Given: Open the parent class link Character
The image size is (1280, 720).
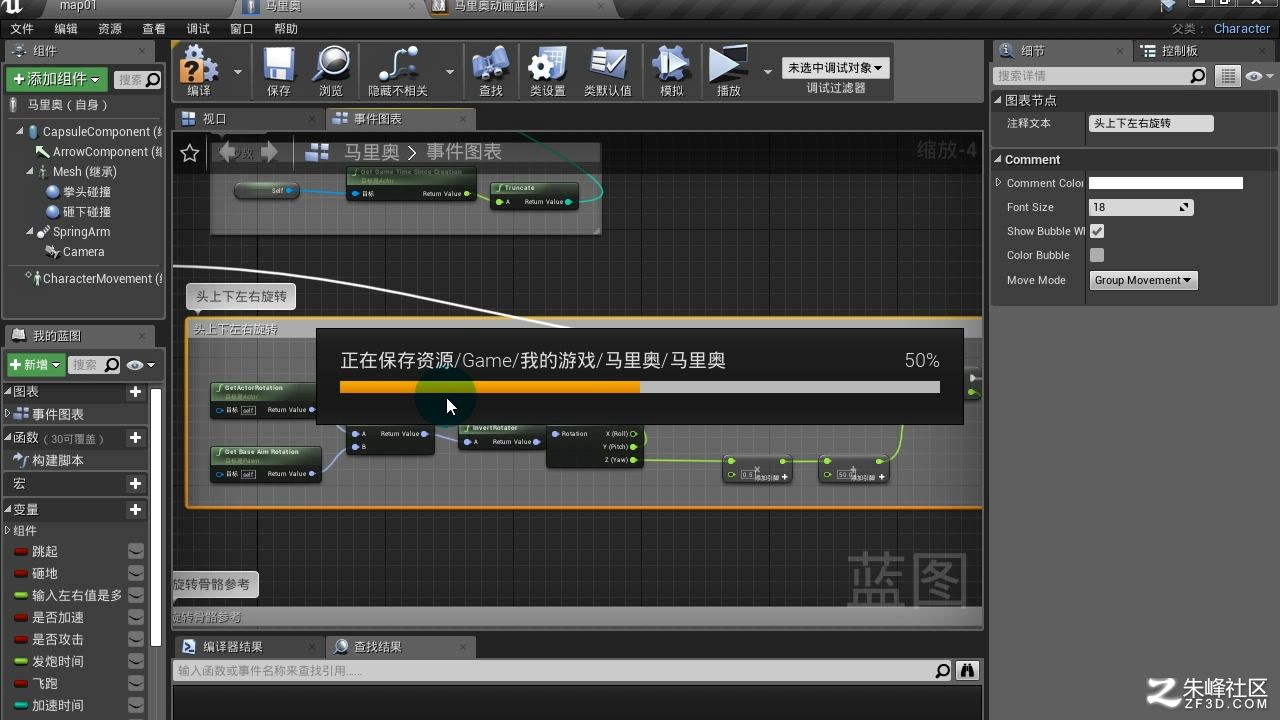Looking at the screenshot, I should (1242, 29).
